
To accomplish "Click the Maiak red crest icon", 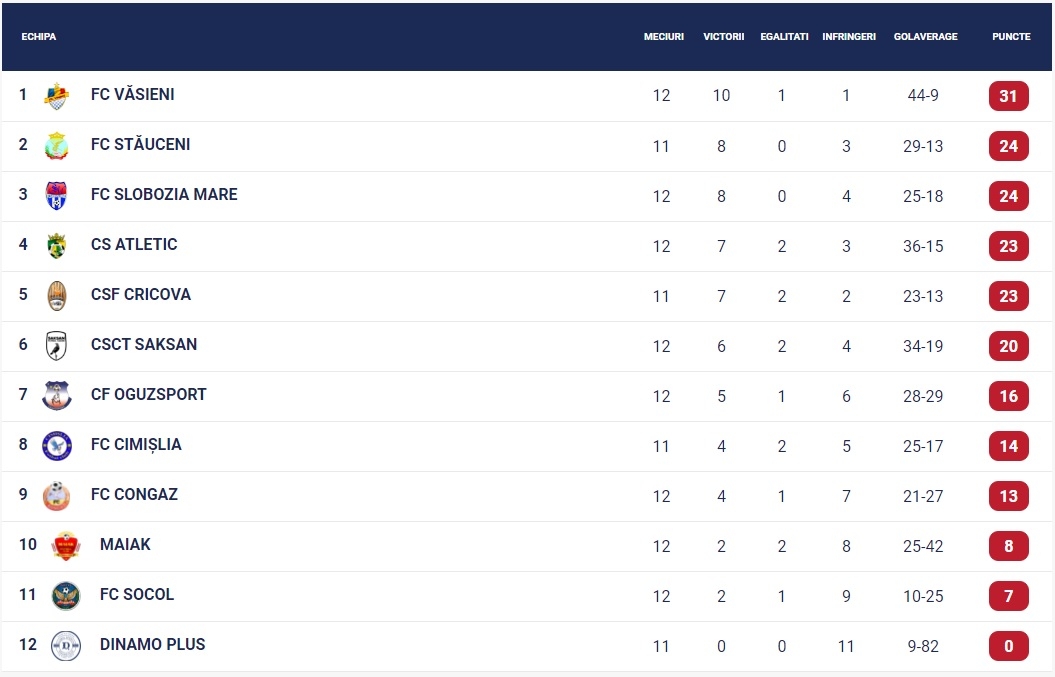I will tap(66, 546).
